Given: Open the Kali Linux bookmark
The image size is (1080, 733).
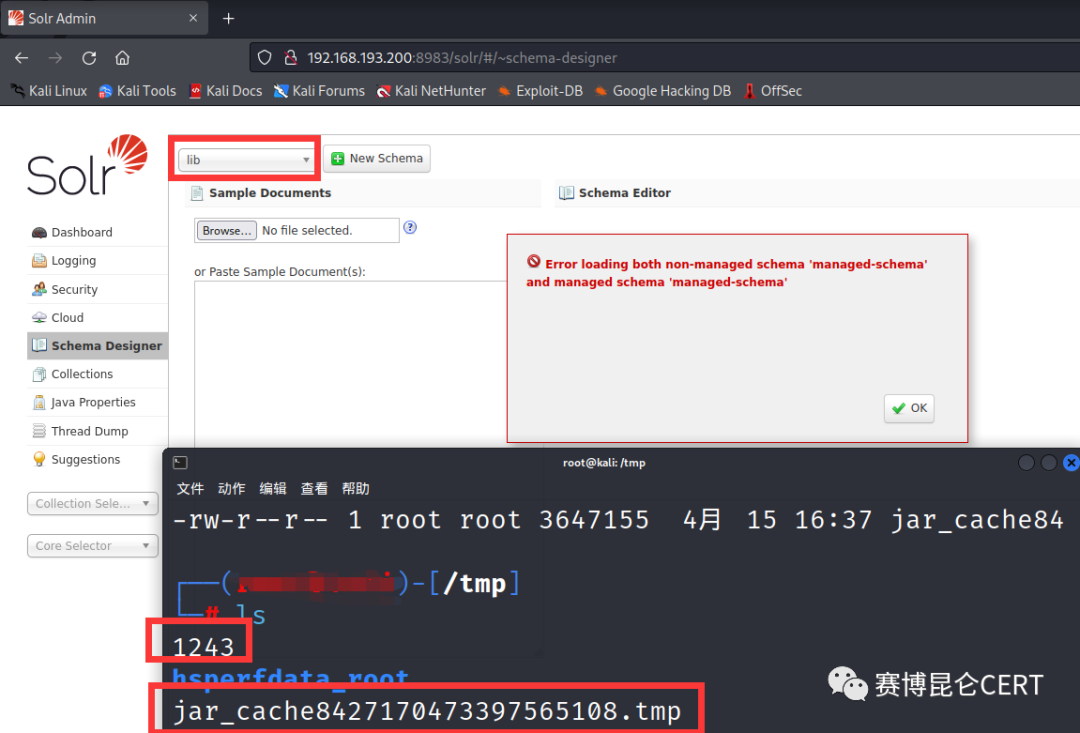Looking at the screenshot, I should [48, 91].
